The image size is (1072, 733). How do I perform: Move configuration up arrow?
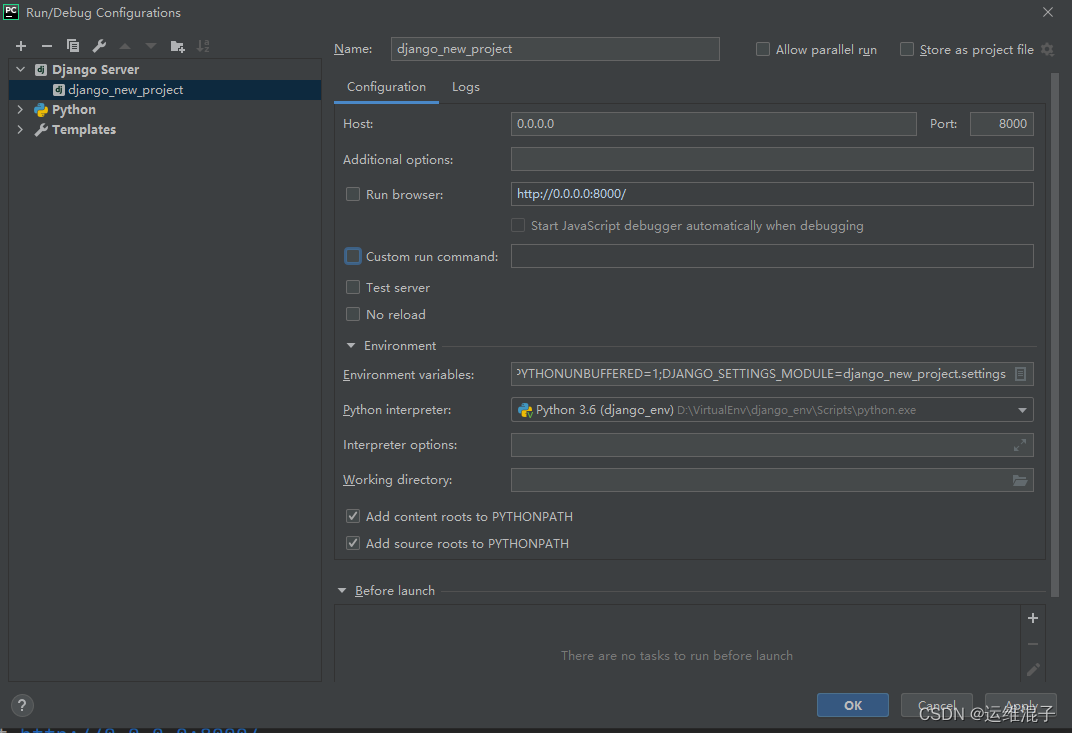click(x=125, y=46)
